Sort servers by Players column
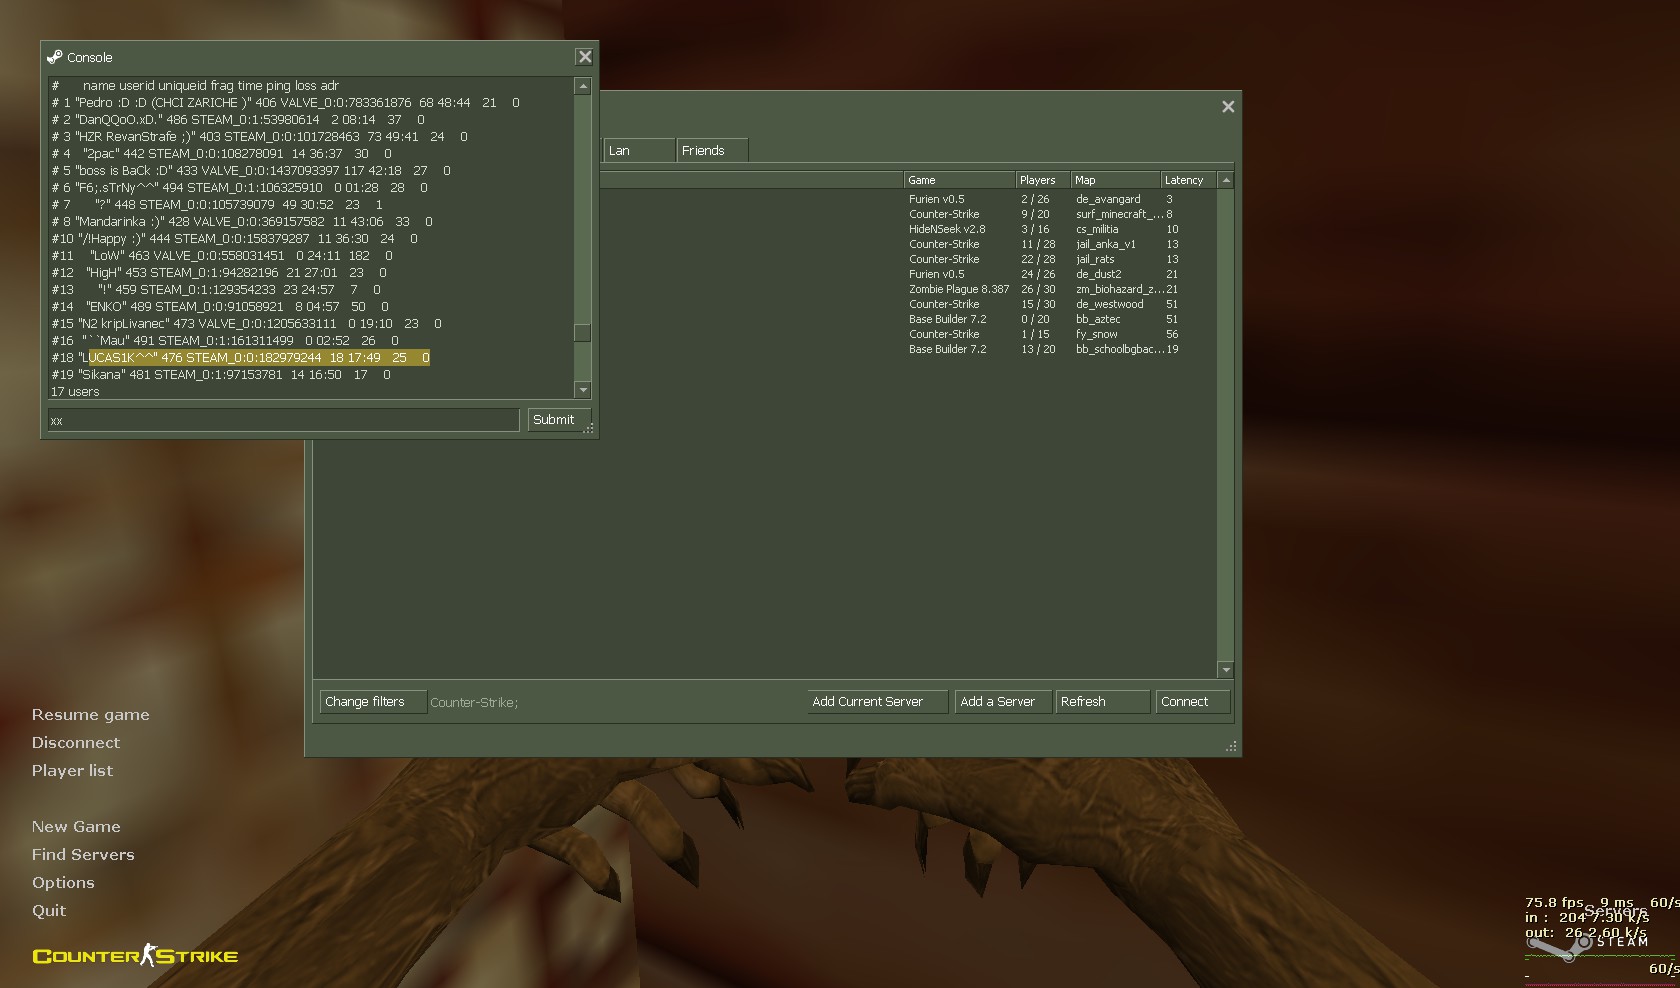The image size is (1680, 988). coord(1042,180)
